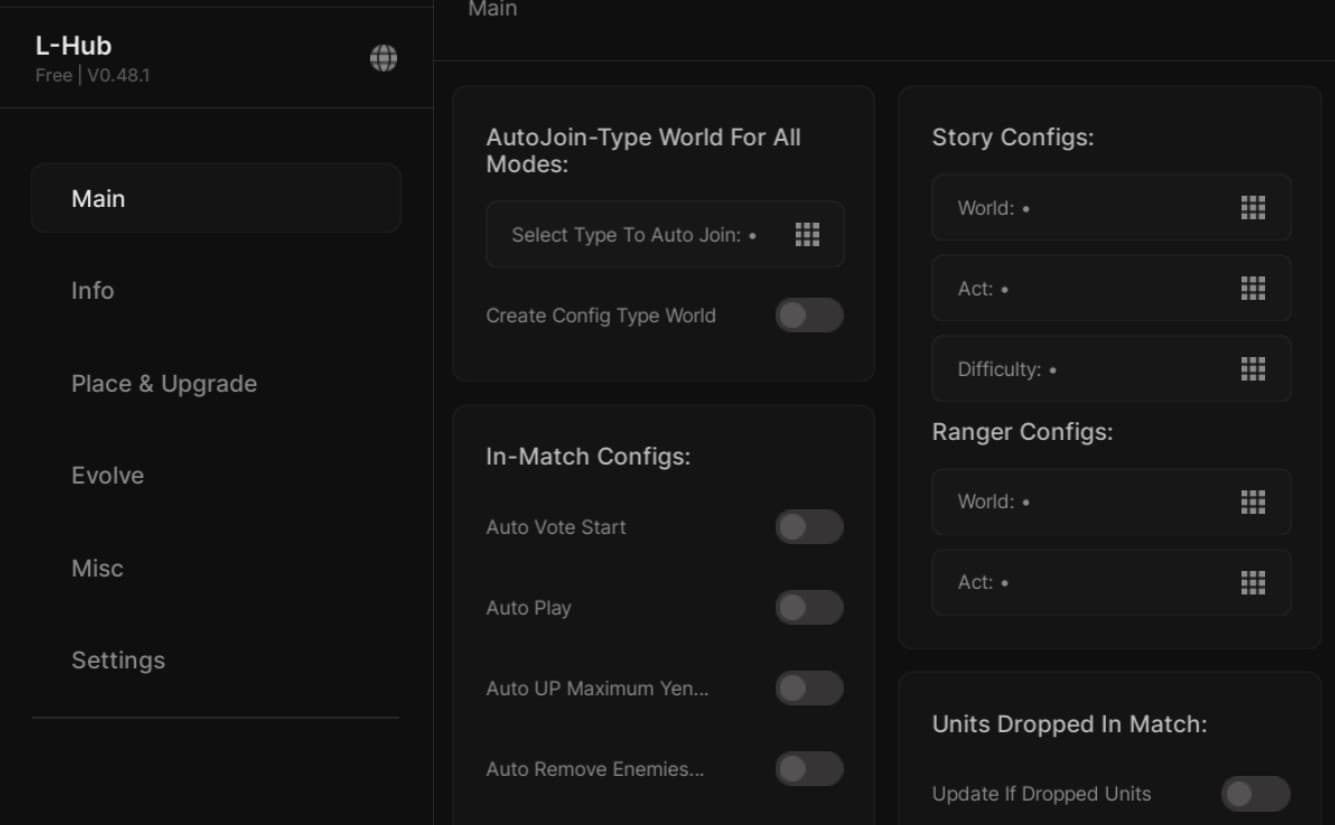Toggle Auto Play switch

tap(809, 608)
